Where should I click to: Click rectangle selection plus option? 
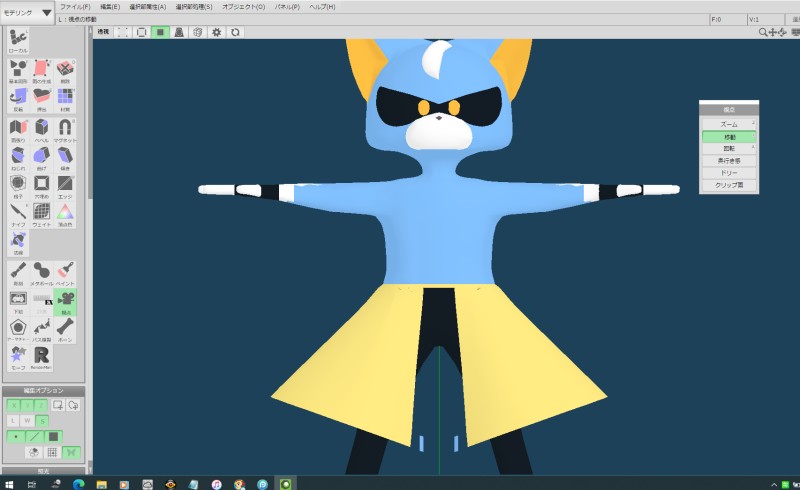point(58,405)
